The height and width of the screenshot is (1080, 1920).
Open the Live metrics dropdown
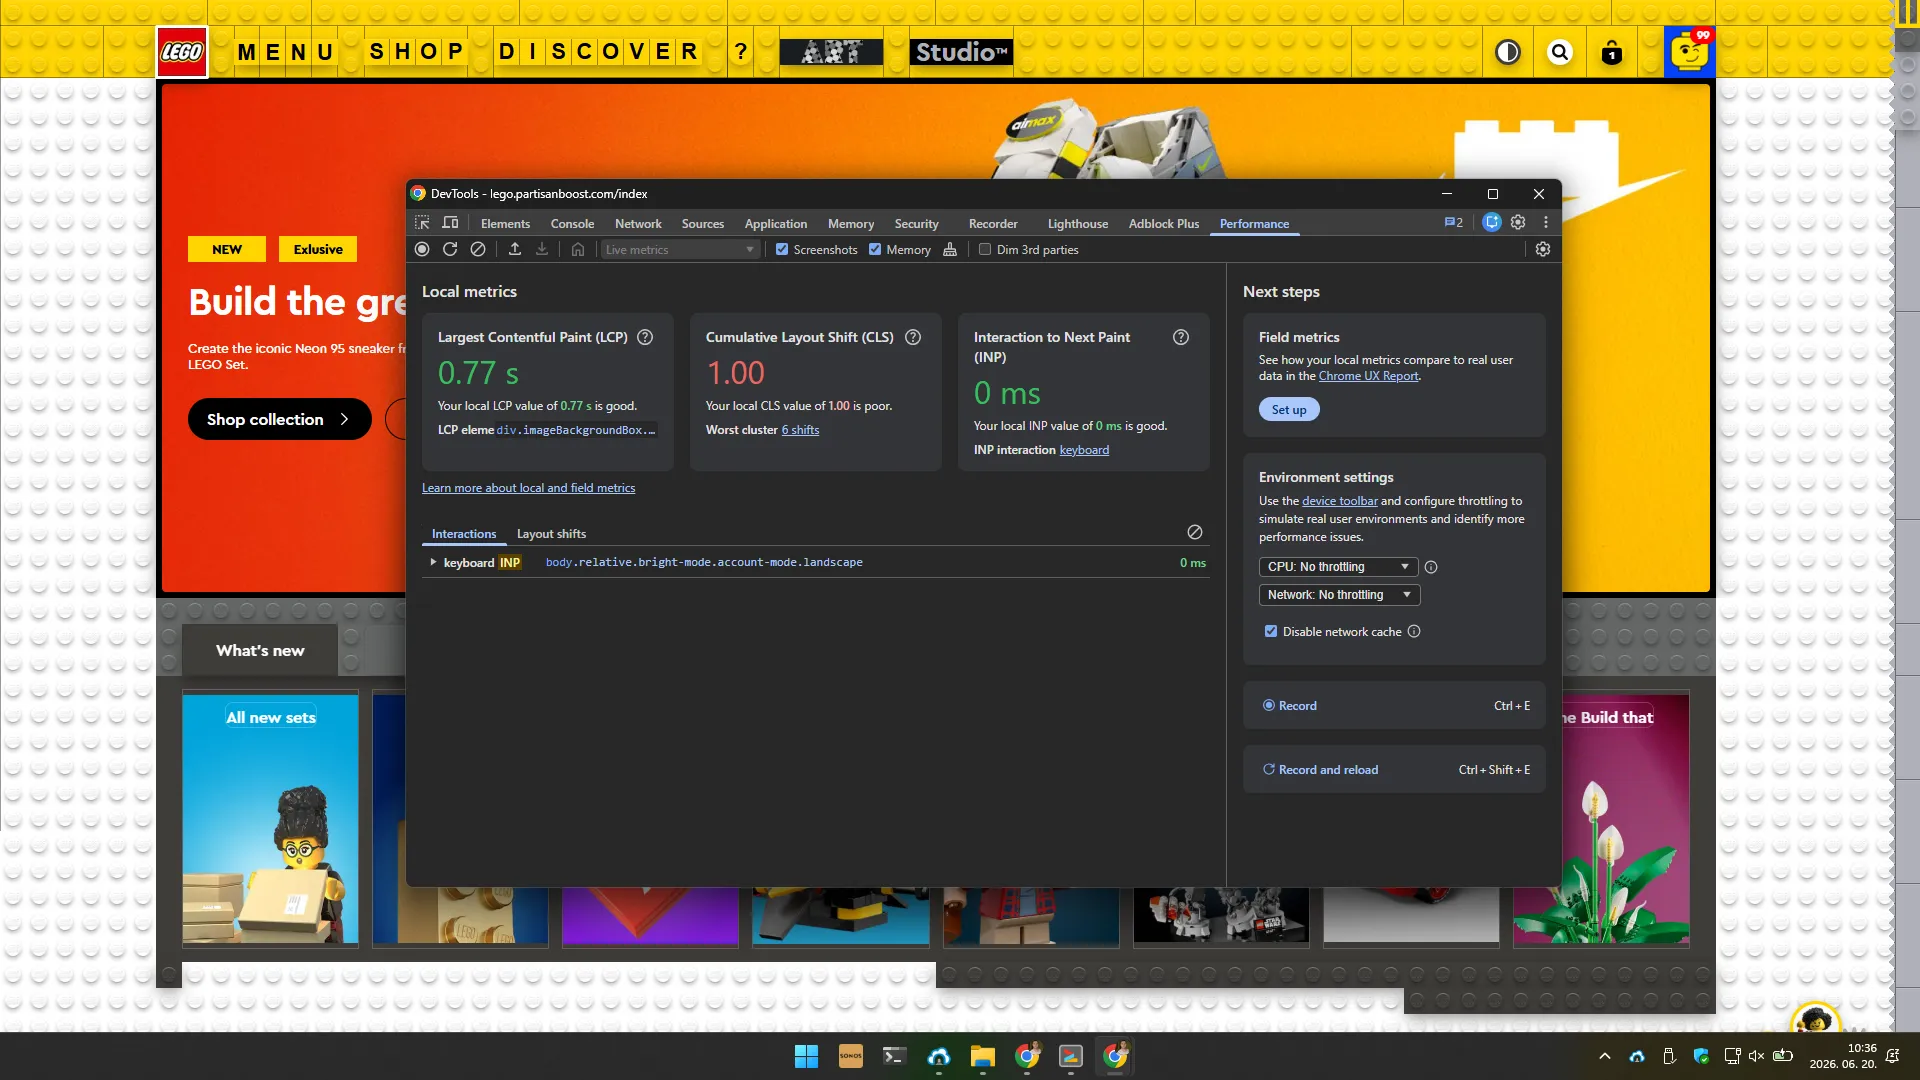tap(679, 249)
